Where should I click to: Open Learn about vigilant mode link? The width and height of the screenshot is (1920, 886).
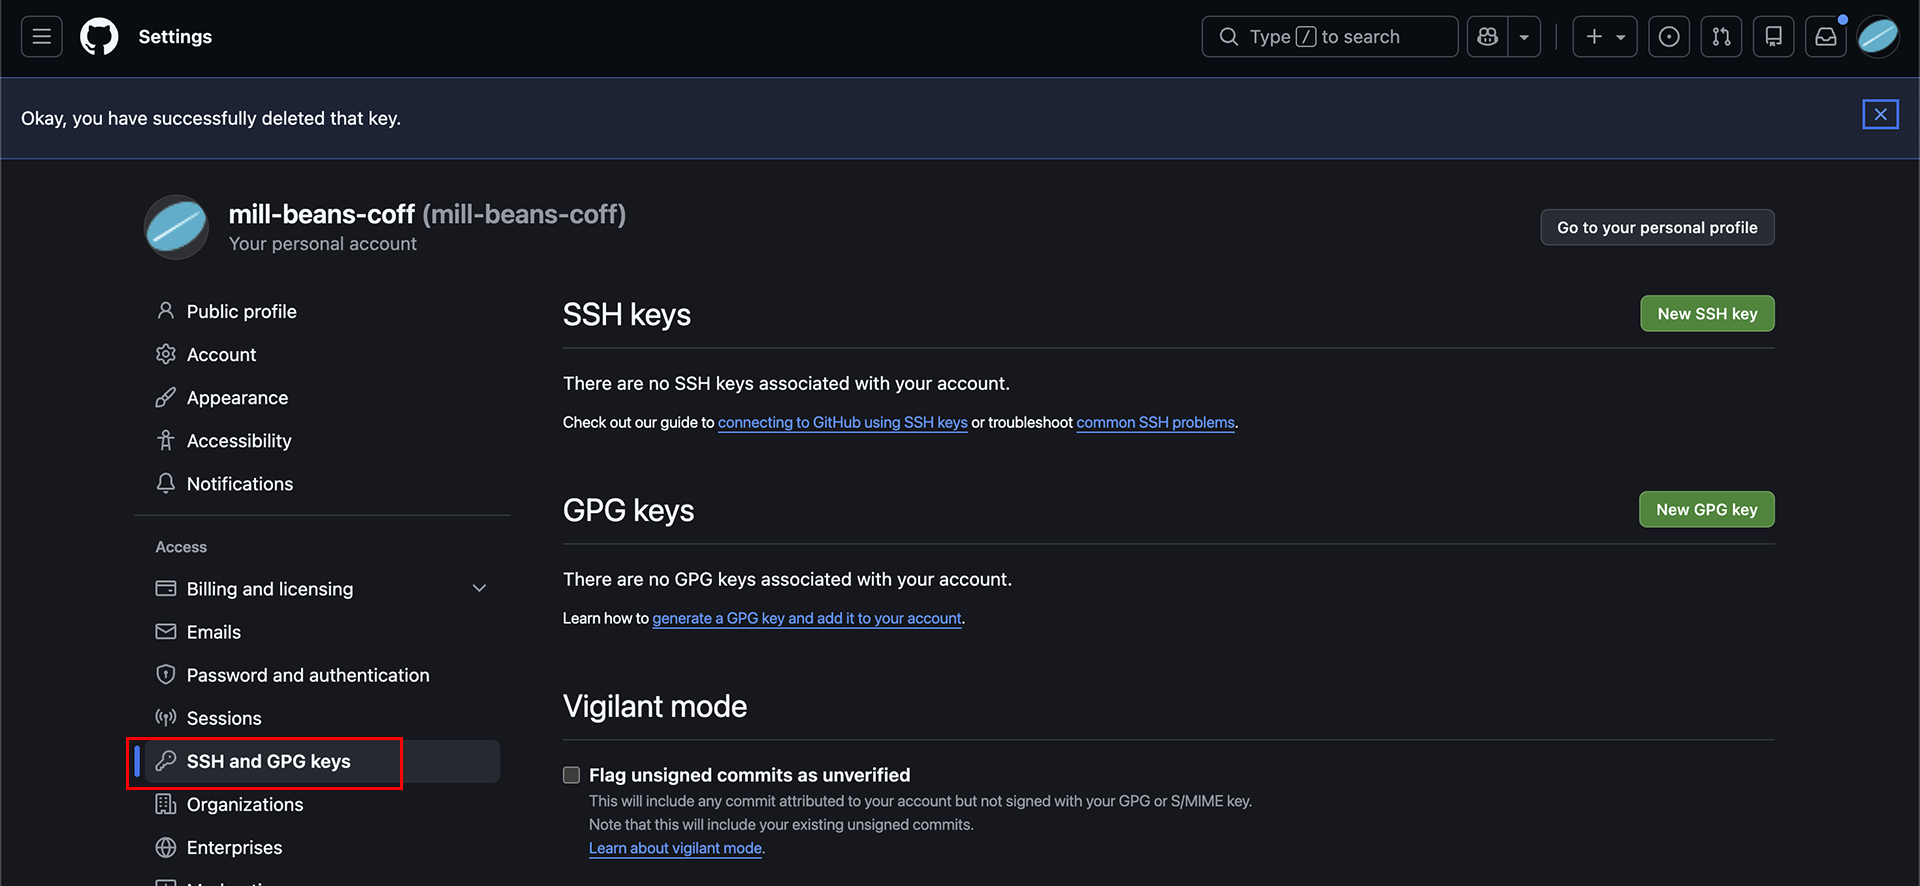pos(675,848)
